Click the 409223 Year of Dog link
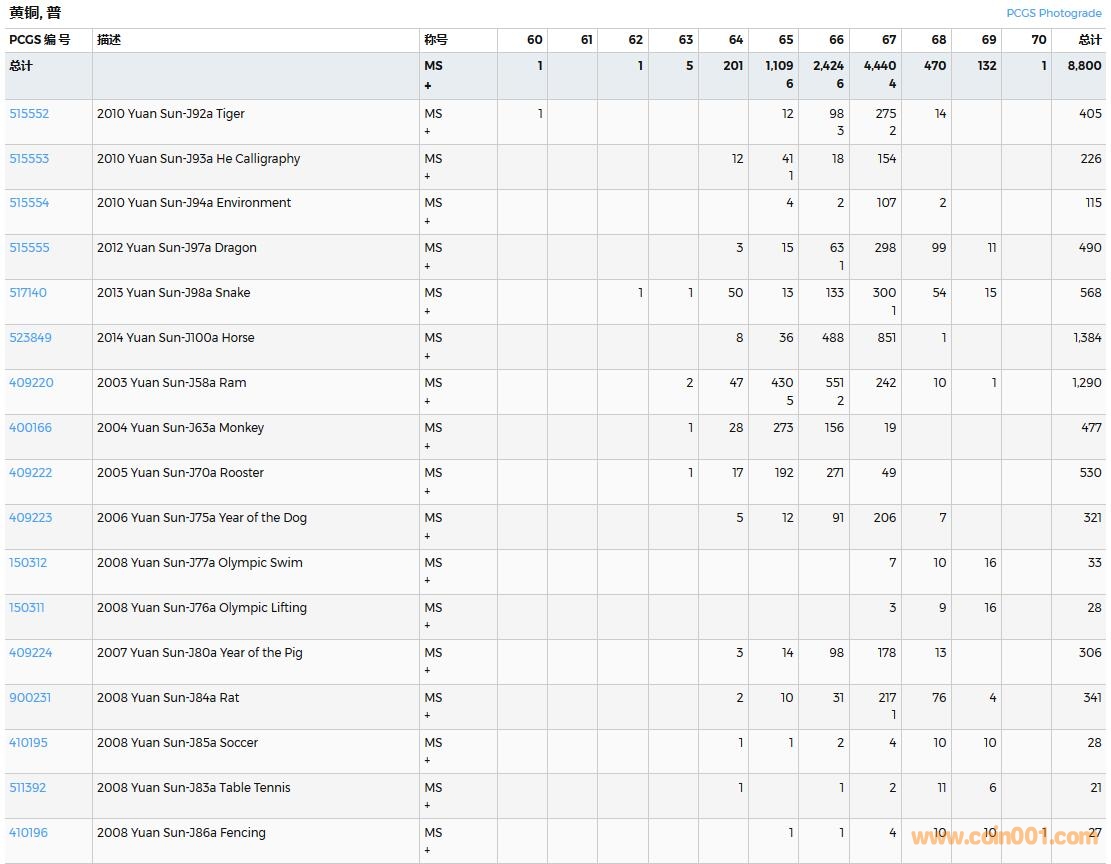Screen dimensions: 1111x864 [x=30, y=518]
